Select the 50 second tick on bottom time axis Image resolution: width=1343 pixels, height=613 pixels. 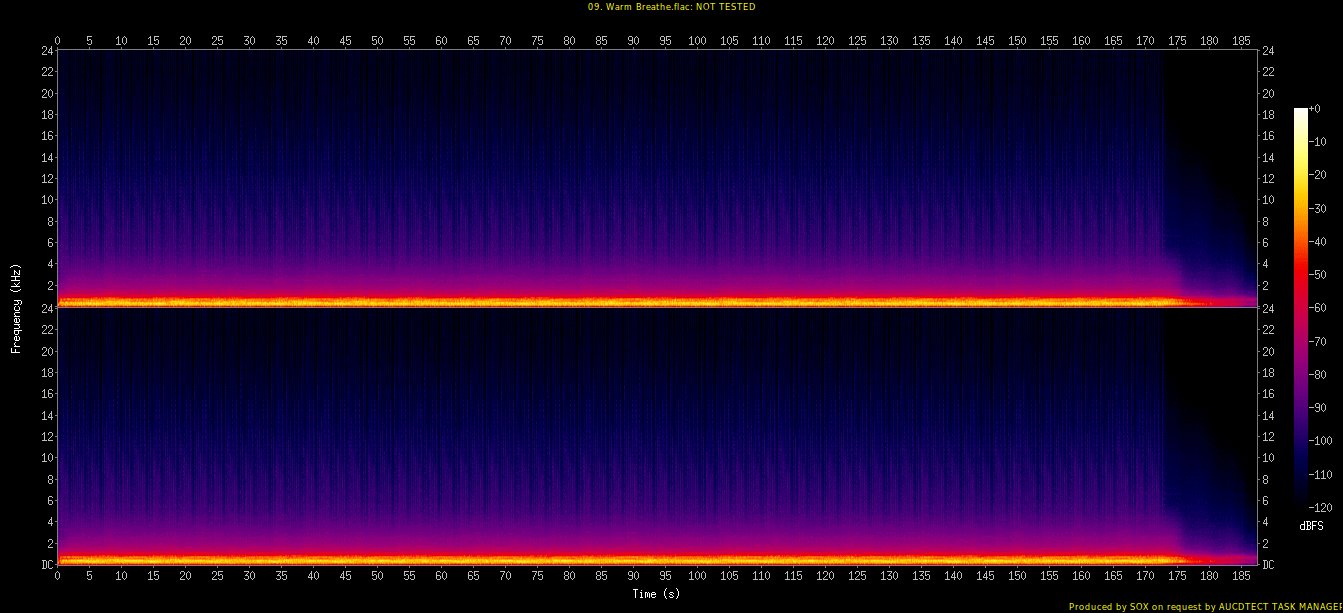[377, 577]
